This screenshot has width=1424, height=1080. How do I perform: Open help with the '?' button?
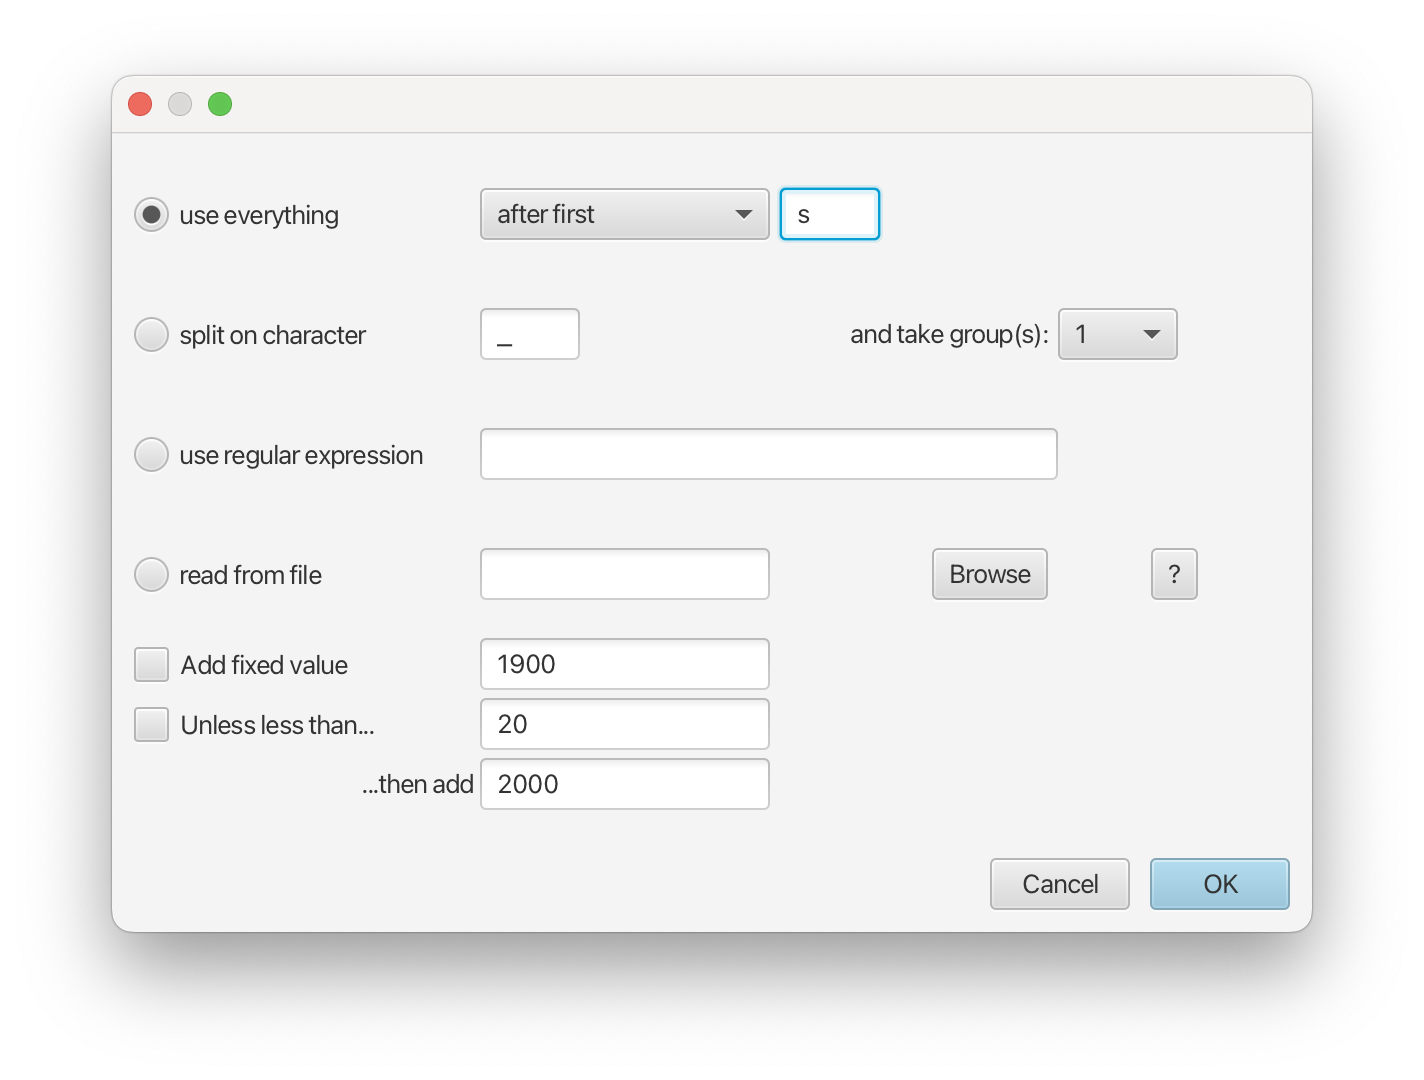coord(1174,574)
